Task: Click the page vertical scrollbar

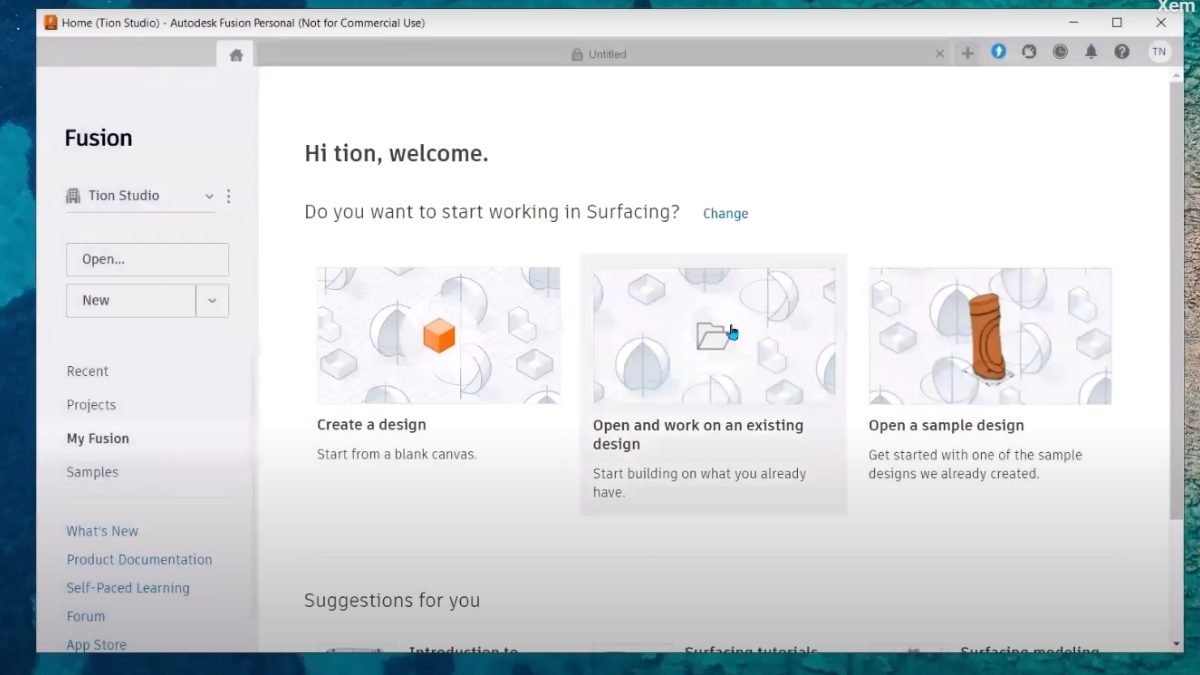Action: pos(1176,300)
